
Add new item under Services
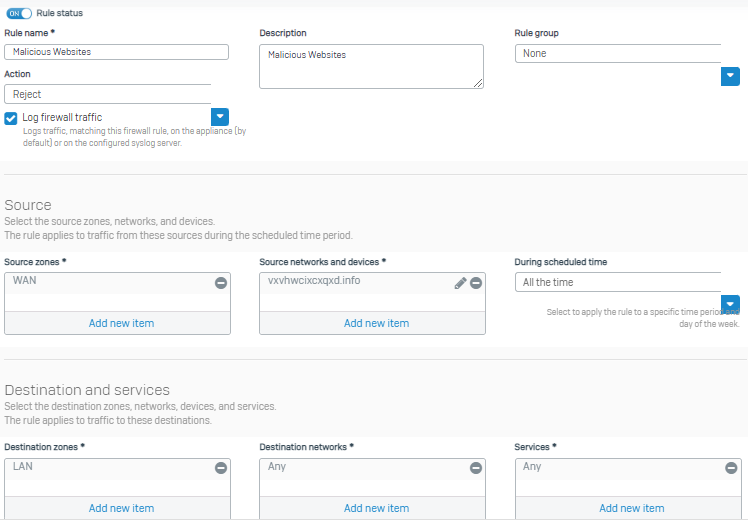click(632, 508)
